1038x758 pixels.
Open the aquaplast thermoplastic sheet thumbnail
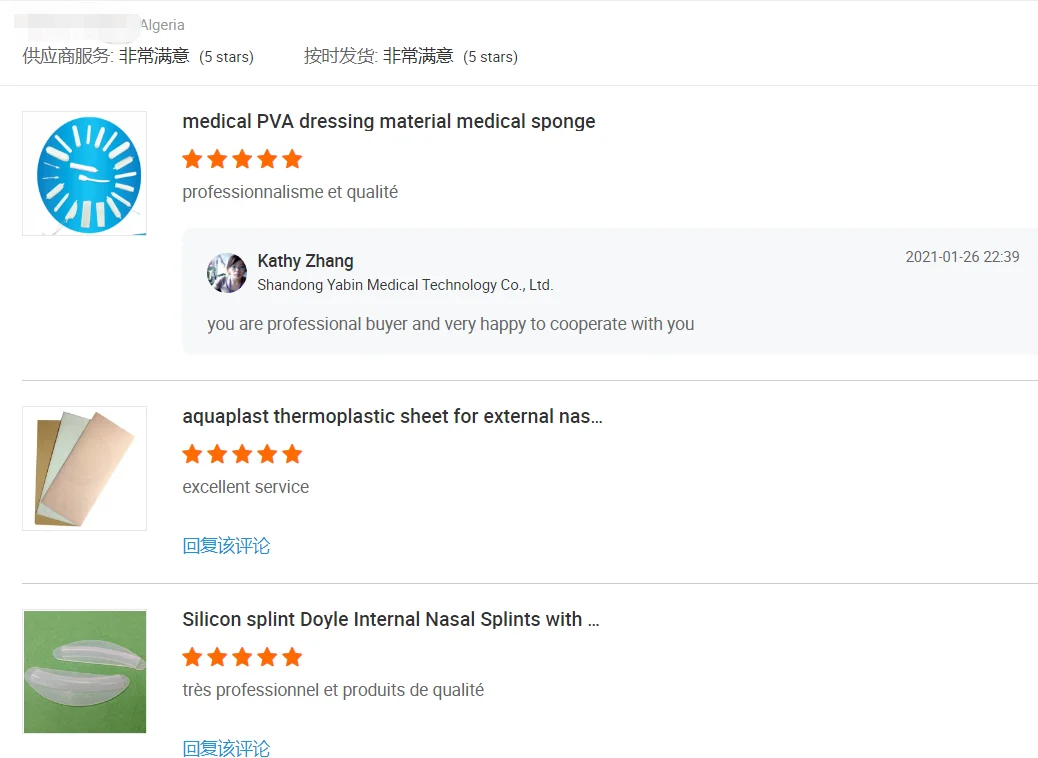click(x=85, y=468)
